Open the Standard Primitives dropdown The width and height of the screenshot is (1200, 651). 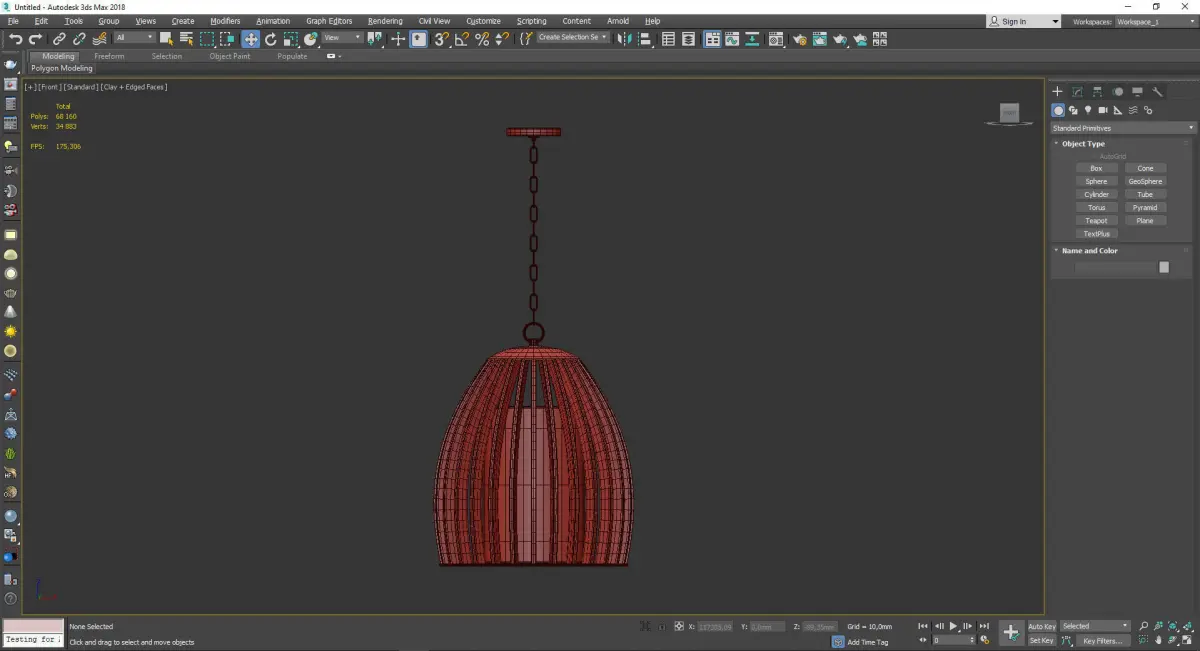(x=1122, y=128)
